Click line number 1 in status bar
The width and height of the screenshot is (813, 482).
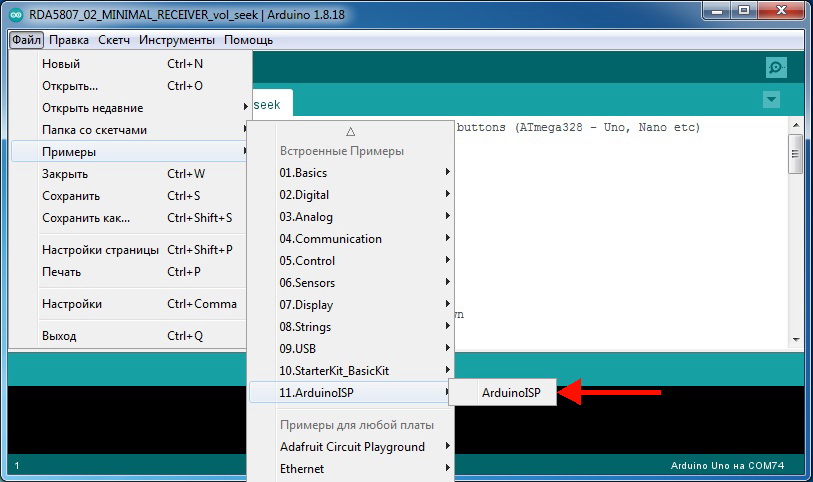(x=17, y=465)
